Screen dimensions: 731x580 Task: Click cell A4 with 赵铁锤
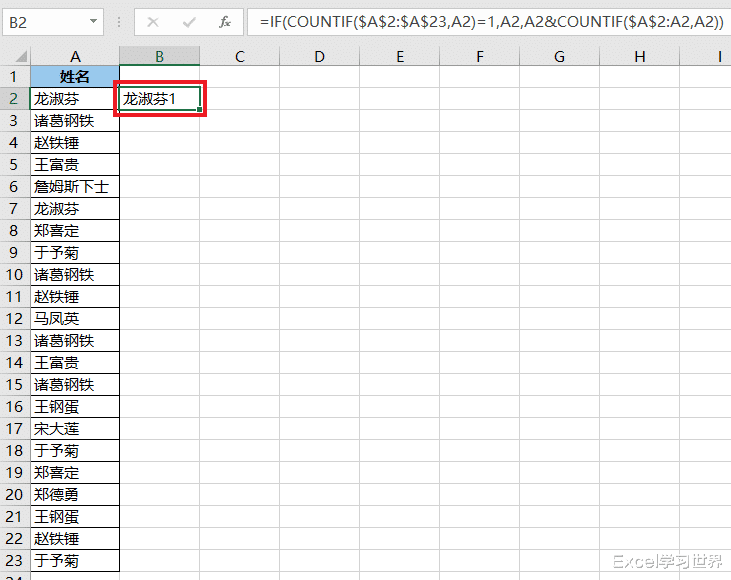[75, 142]
